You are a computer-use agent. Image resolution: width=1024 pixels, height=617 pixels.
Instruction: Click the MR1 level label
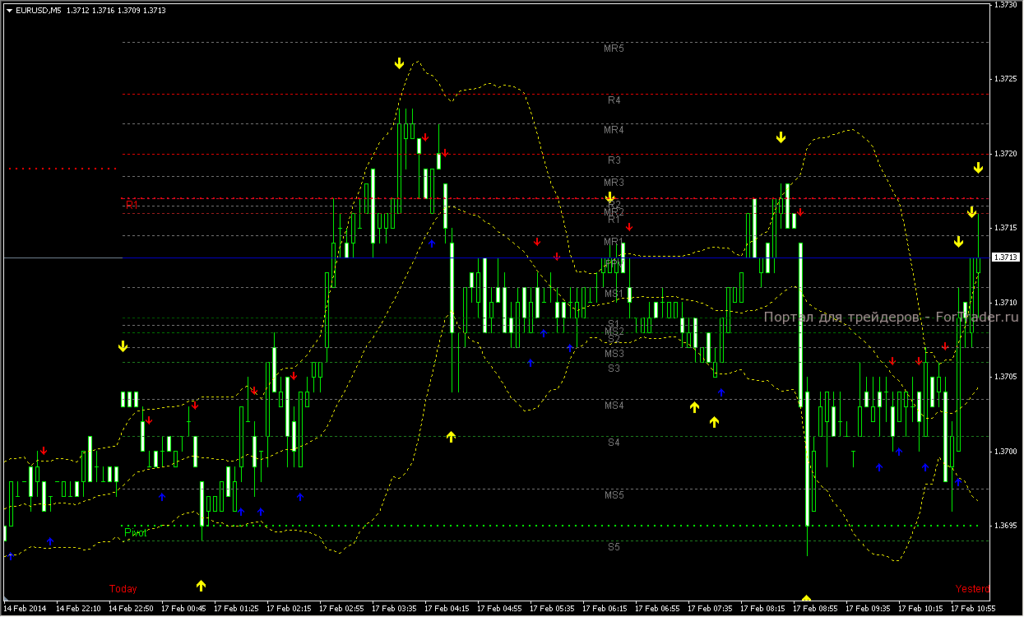coord(613,242)
